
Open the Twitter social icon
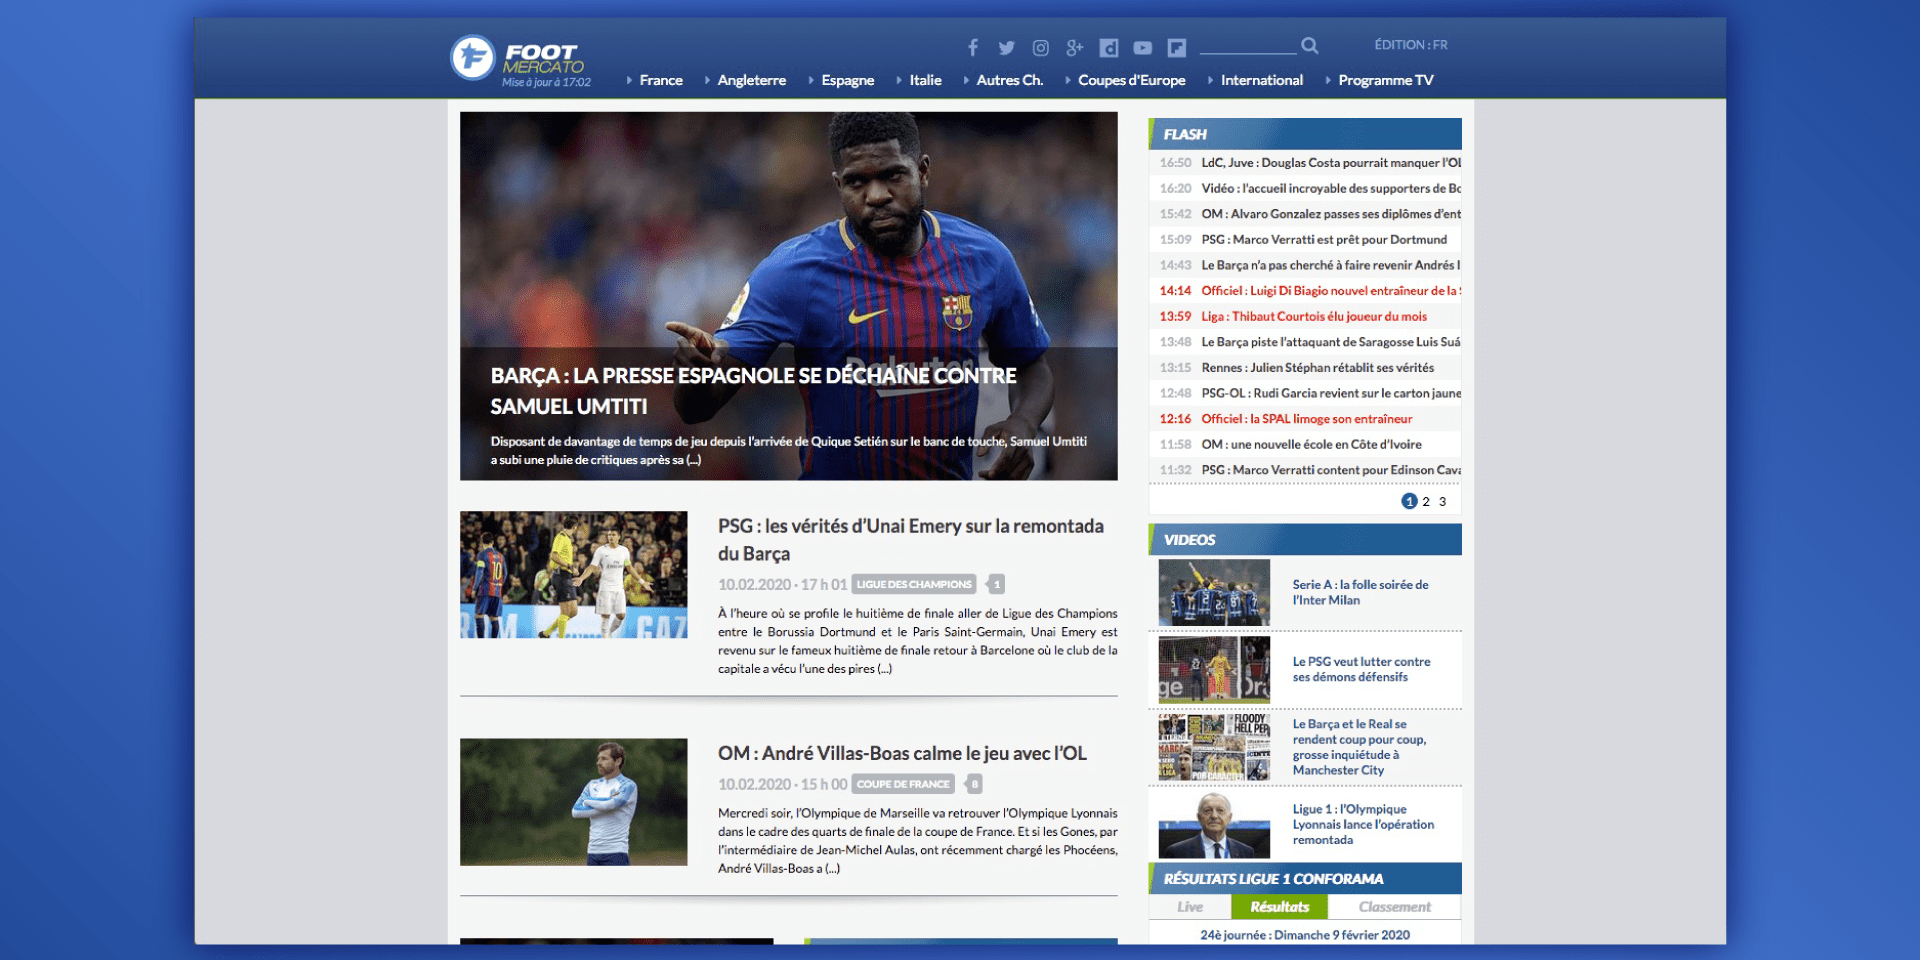1007,47
